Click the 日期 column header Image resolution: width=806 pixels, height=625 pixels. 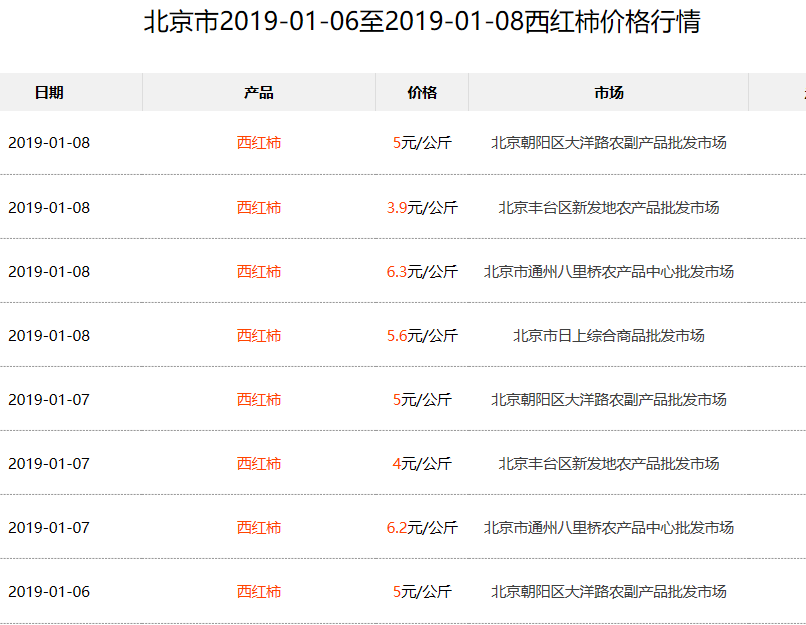49,93
